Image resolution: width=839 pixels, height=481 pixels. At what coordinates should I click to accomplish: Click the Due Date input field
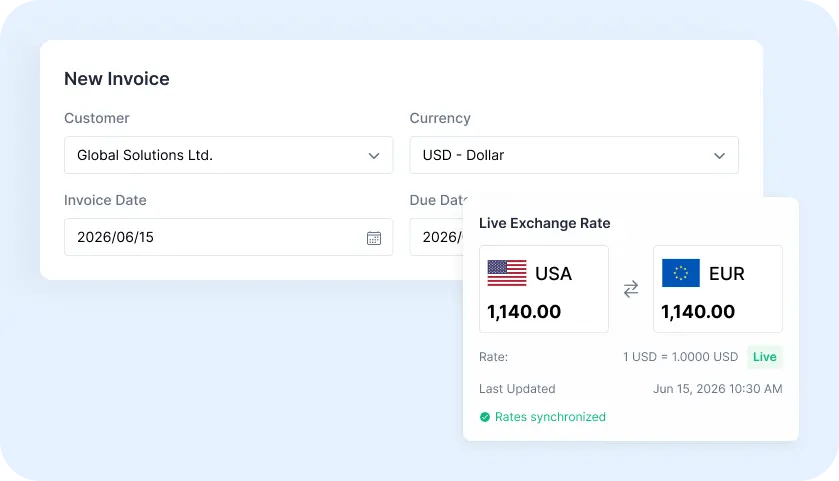click(x=437, y=237)
